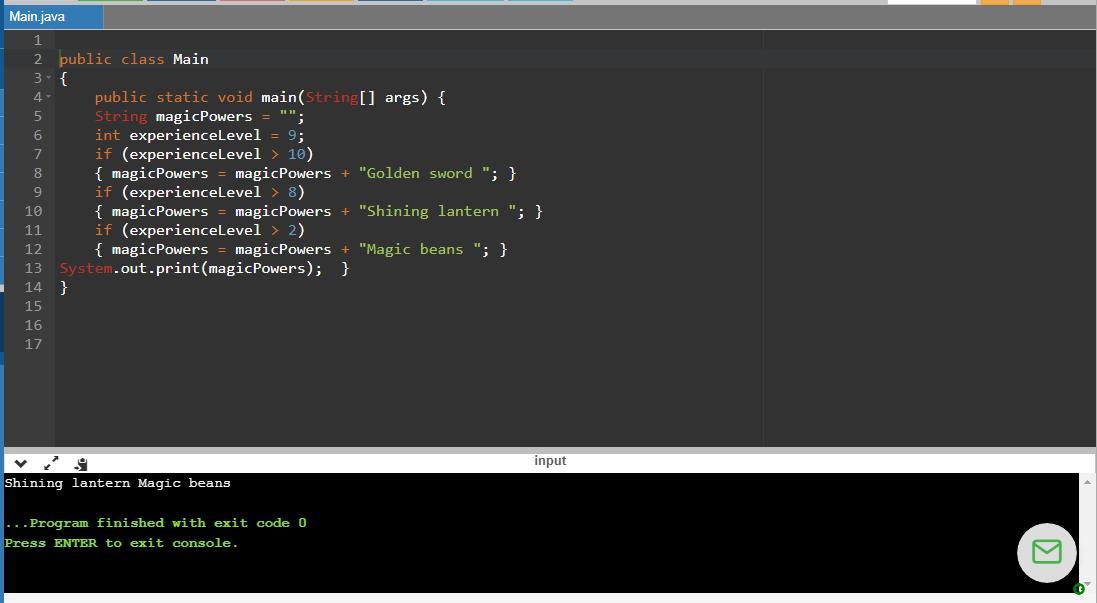Click line number 12 in the gutter
The height and width of the screenshot is (603, 1097).
point(34,249)
